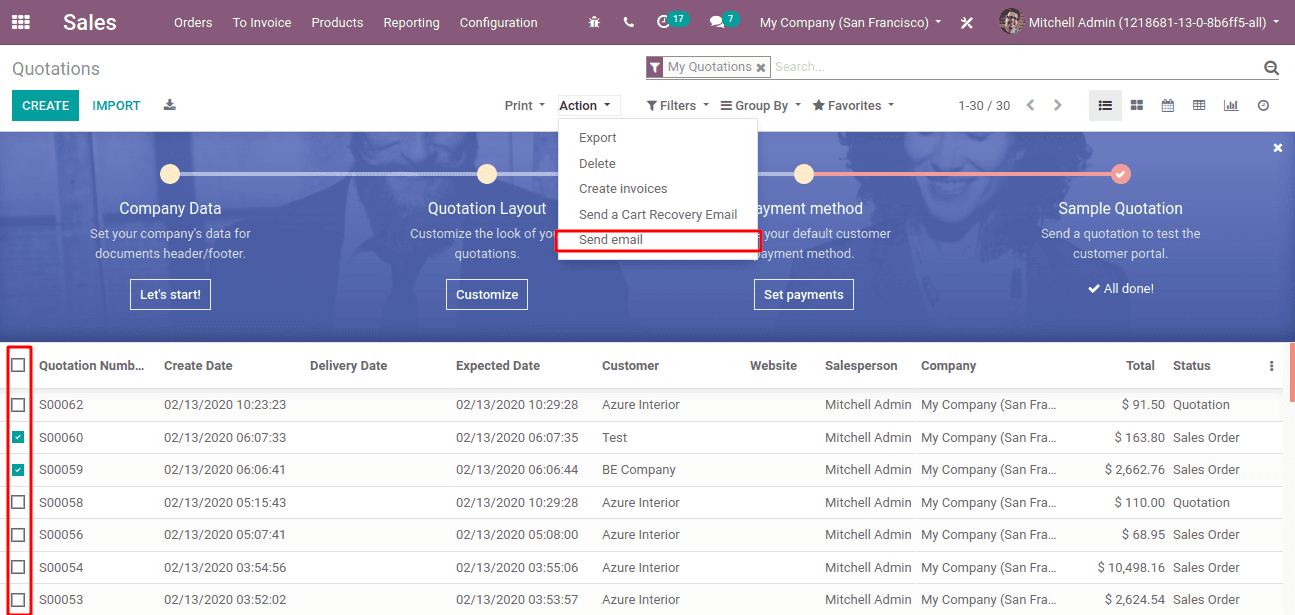The image size is (1295, 615).
Task: Open the Reporting menu
Action: tap(411, 22)
